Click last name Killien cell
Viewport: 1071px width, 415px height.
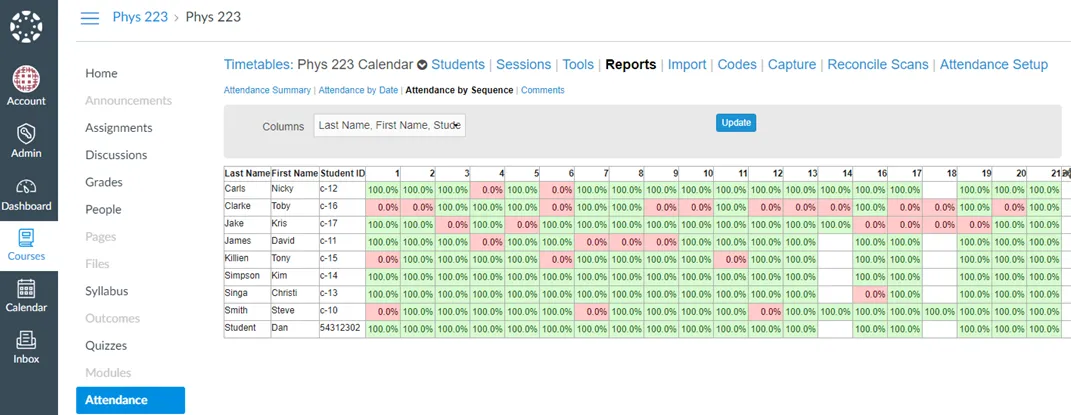point(247,259)
